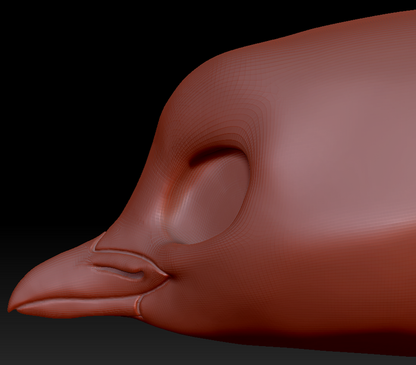Click the corner of the beak's mouth
416x365 pixels.
click(167, 276)
